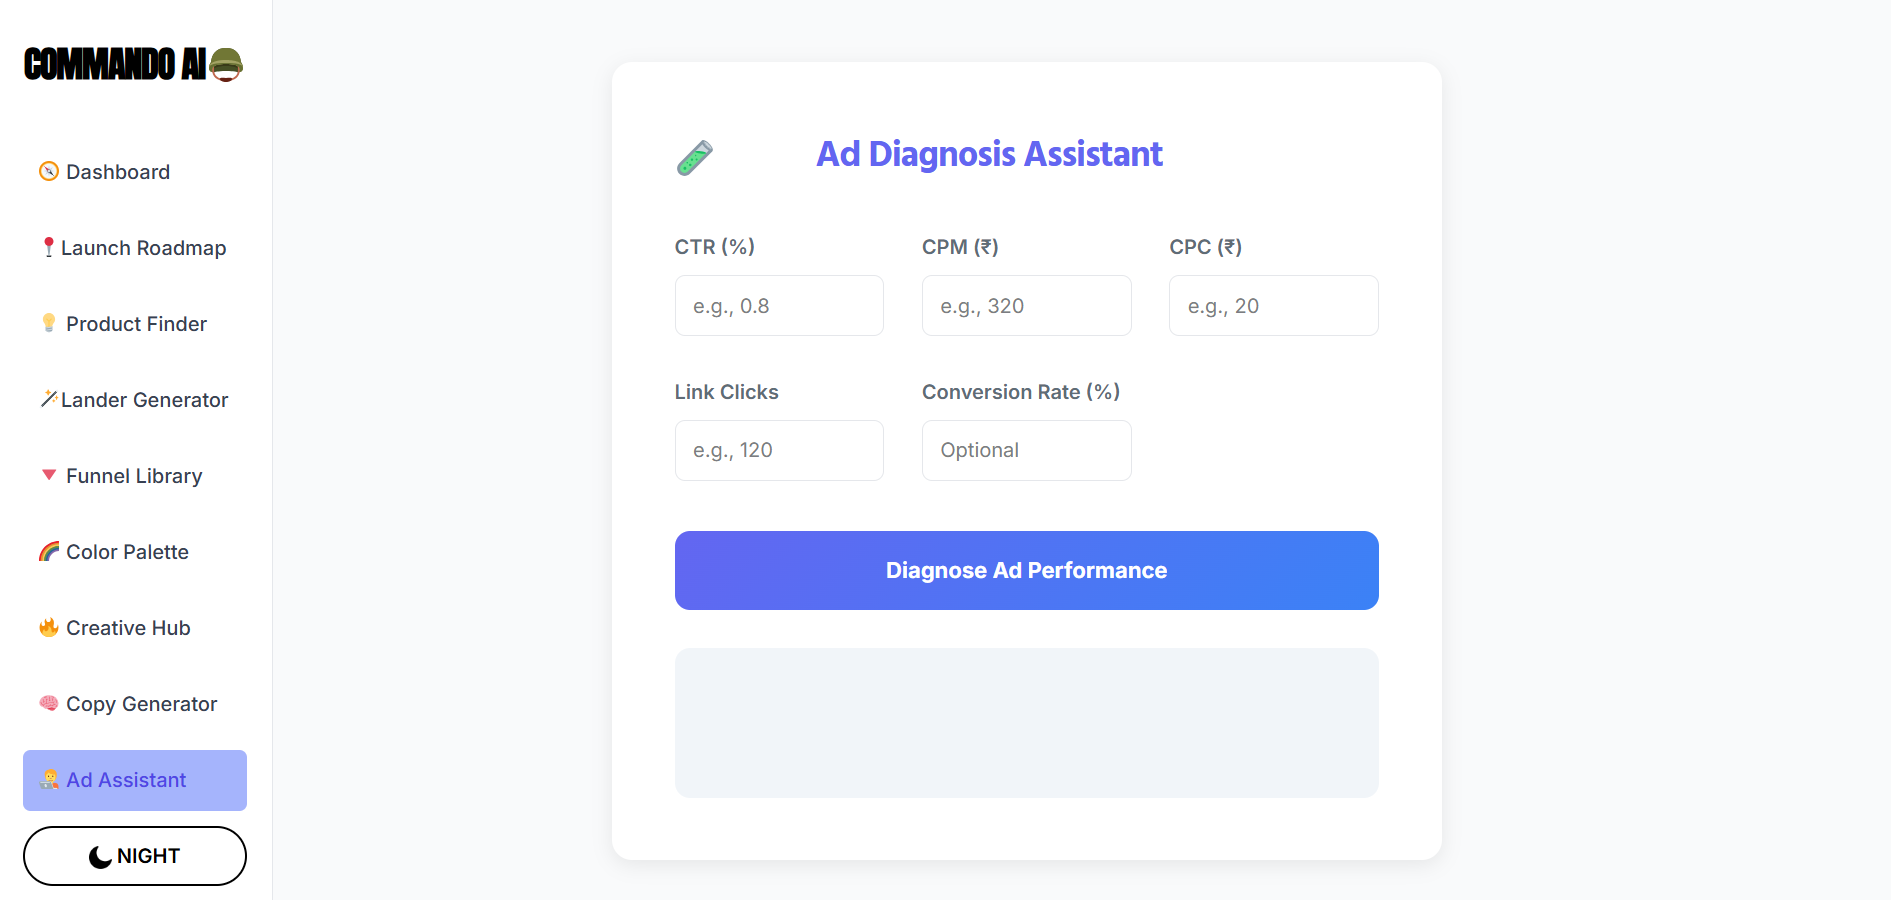Click the optional Conversion Rate field
The width and height of the screenshot is (1891, 900).
(x=1026, y=450)
